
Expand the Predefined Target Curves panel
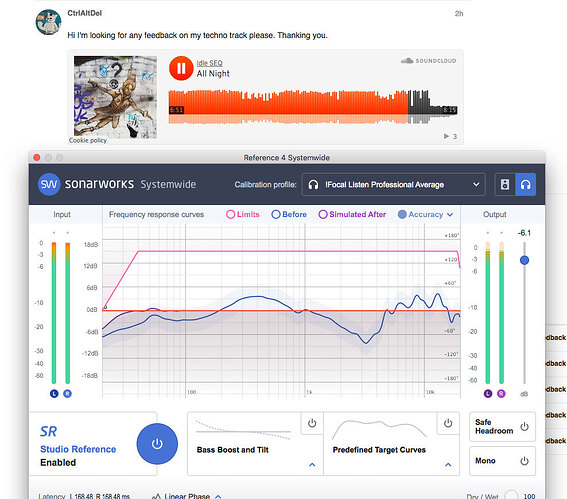[448, 465]
